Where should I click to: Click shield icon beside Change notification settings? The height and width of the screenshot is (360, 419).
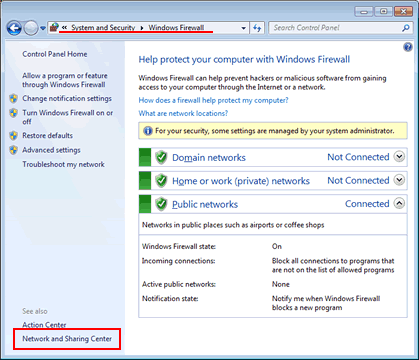(13, 99)
